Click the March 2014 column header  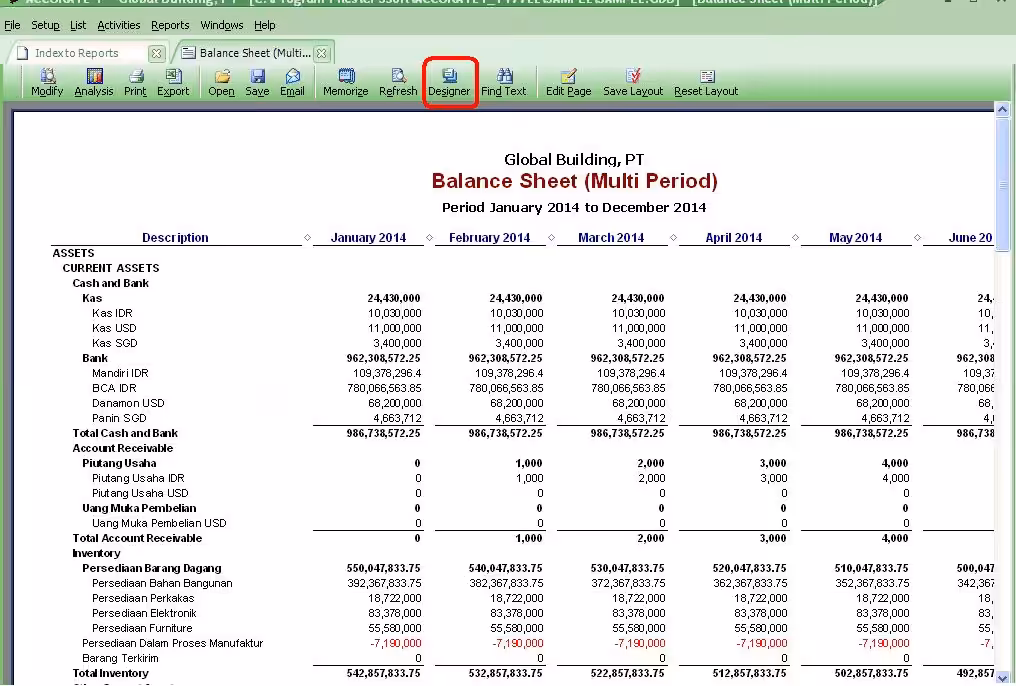pyautogui.click(x=611, y=238)
